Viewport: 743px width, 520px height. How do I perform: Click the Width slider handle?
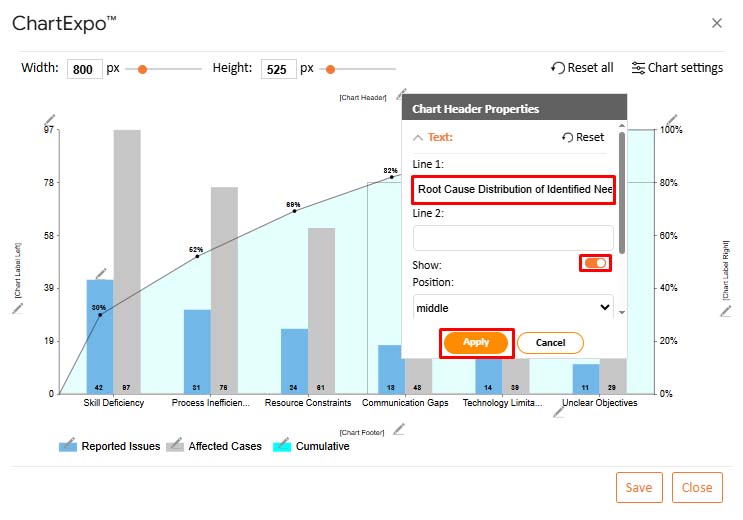pyautogui.click(x=143, y=69)
